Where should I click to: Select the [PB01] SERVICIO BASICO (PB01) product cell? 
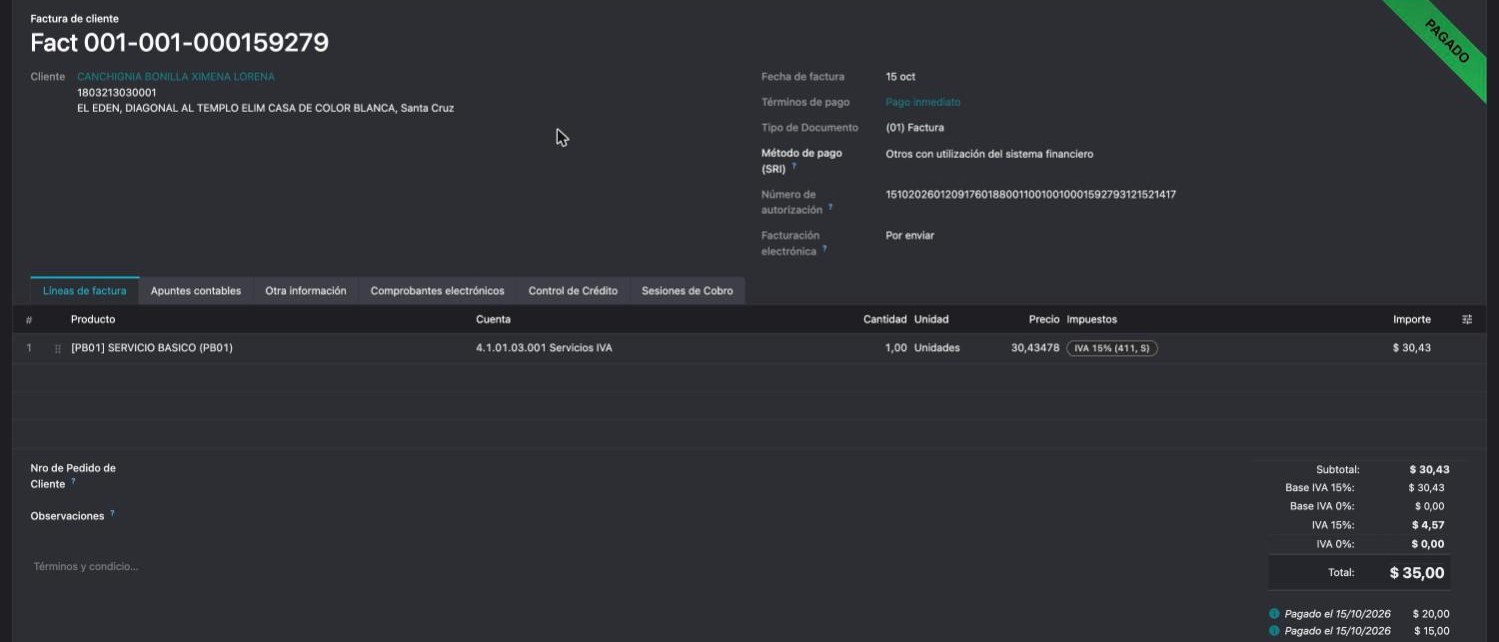(x=152, y=348)
